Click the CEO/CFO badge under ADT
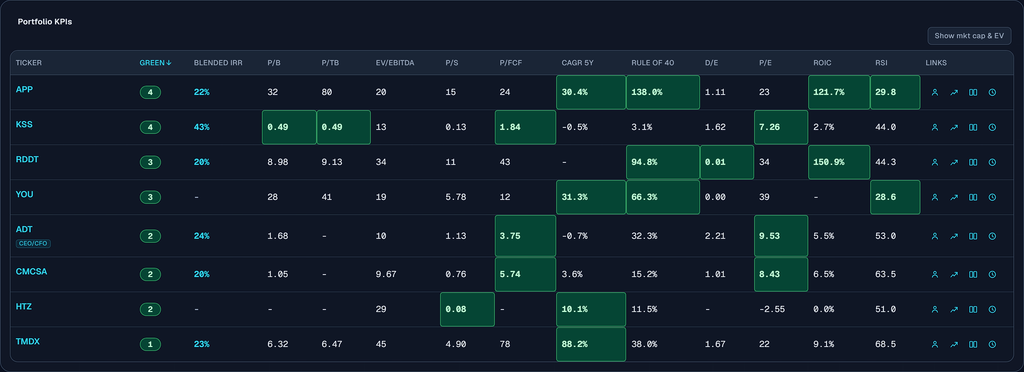Image resolution: width=1024 pixels, height=372 pixels. 33,243
